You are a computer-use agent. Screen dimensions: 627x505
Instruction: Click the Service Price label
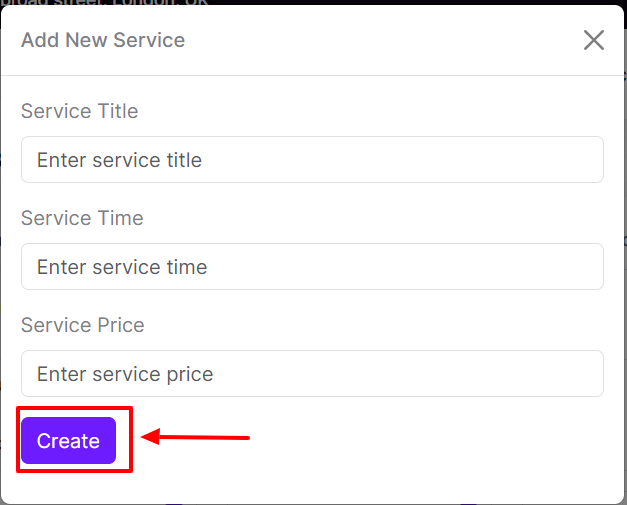coord(83,325)
